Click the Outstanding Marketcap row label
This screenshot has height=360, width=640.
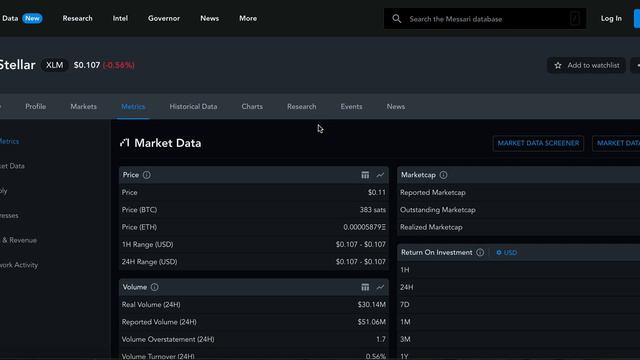438,210
